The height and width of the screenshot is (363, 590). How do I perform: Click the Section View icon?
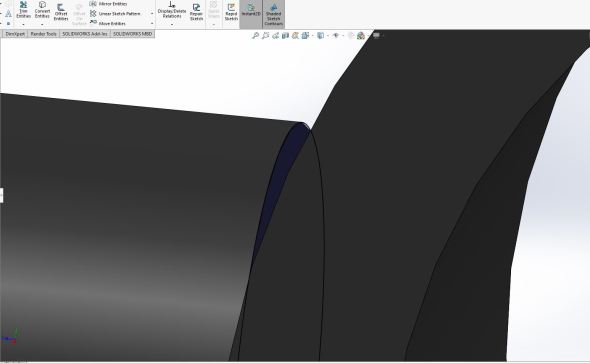[x=285, y=35]
